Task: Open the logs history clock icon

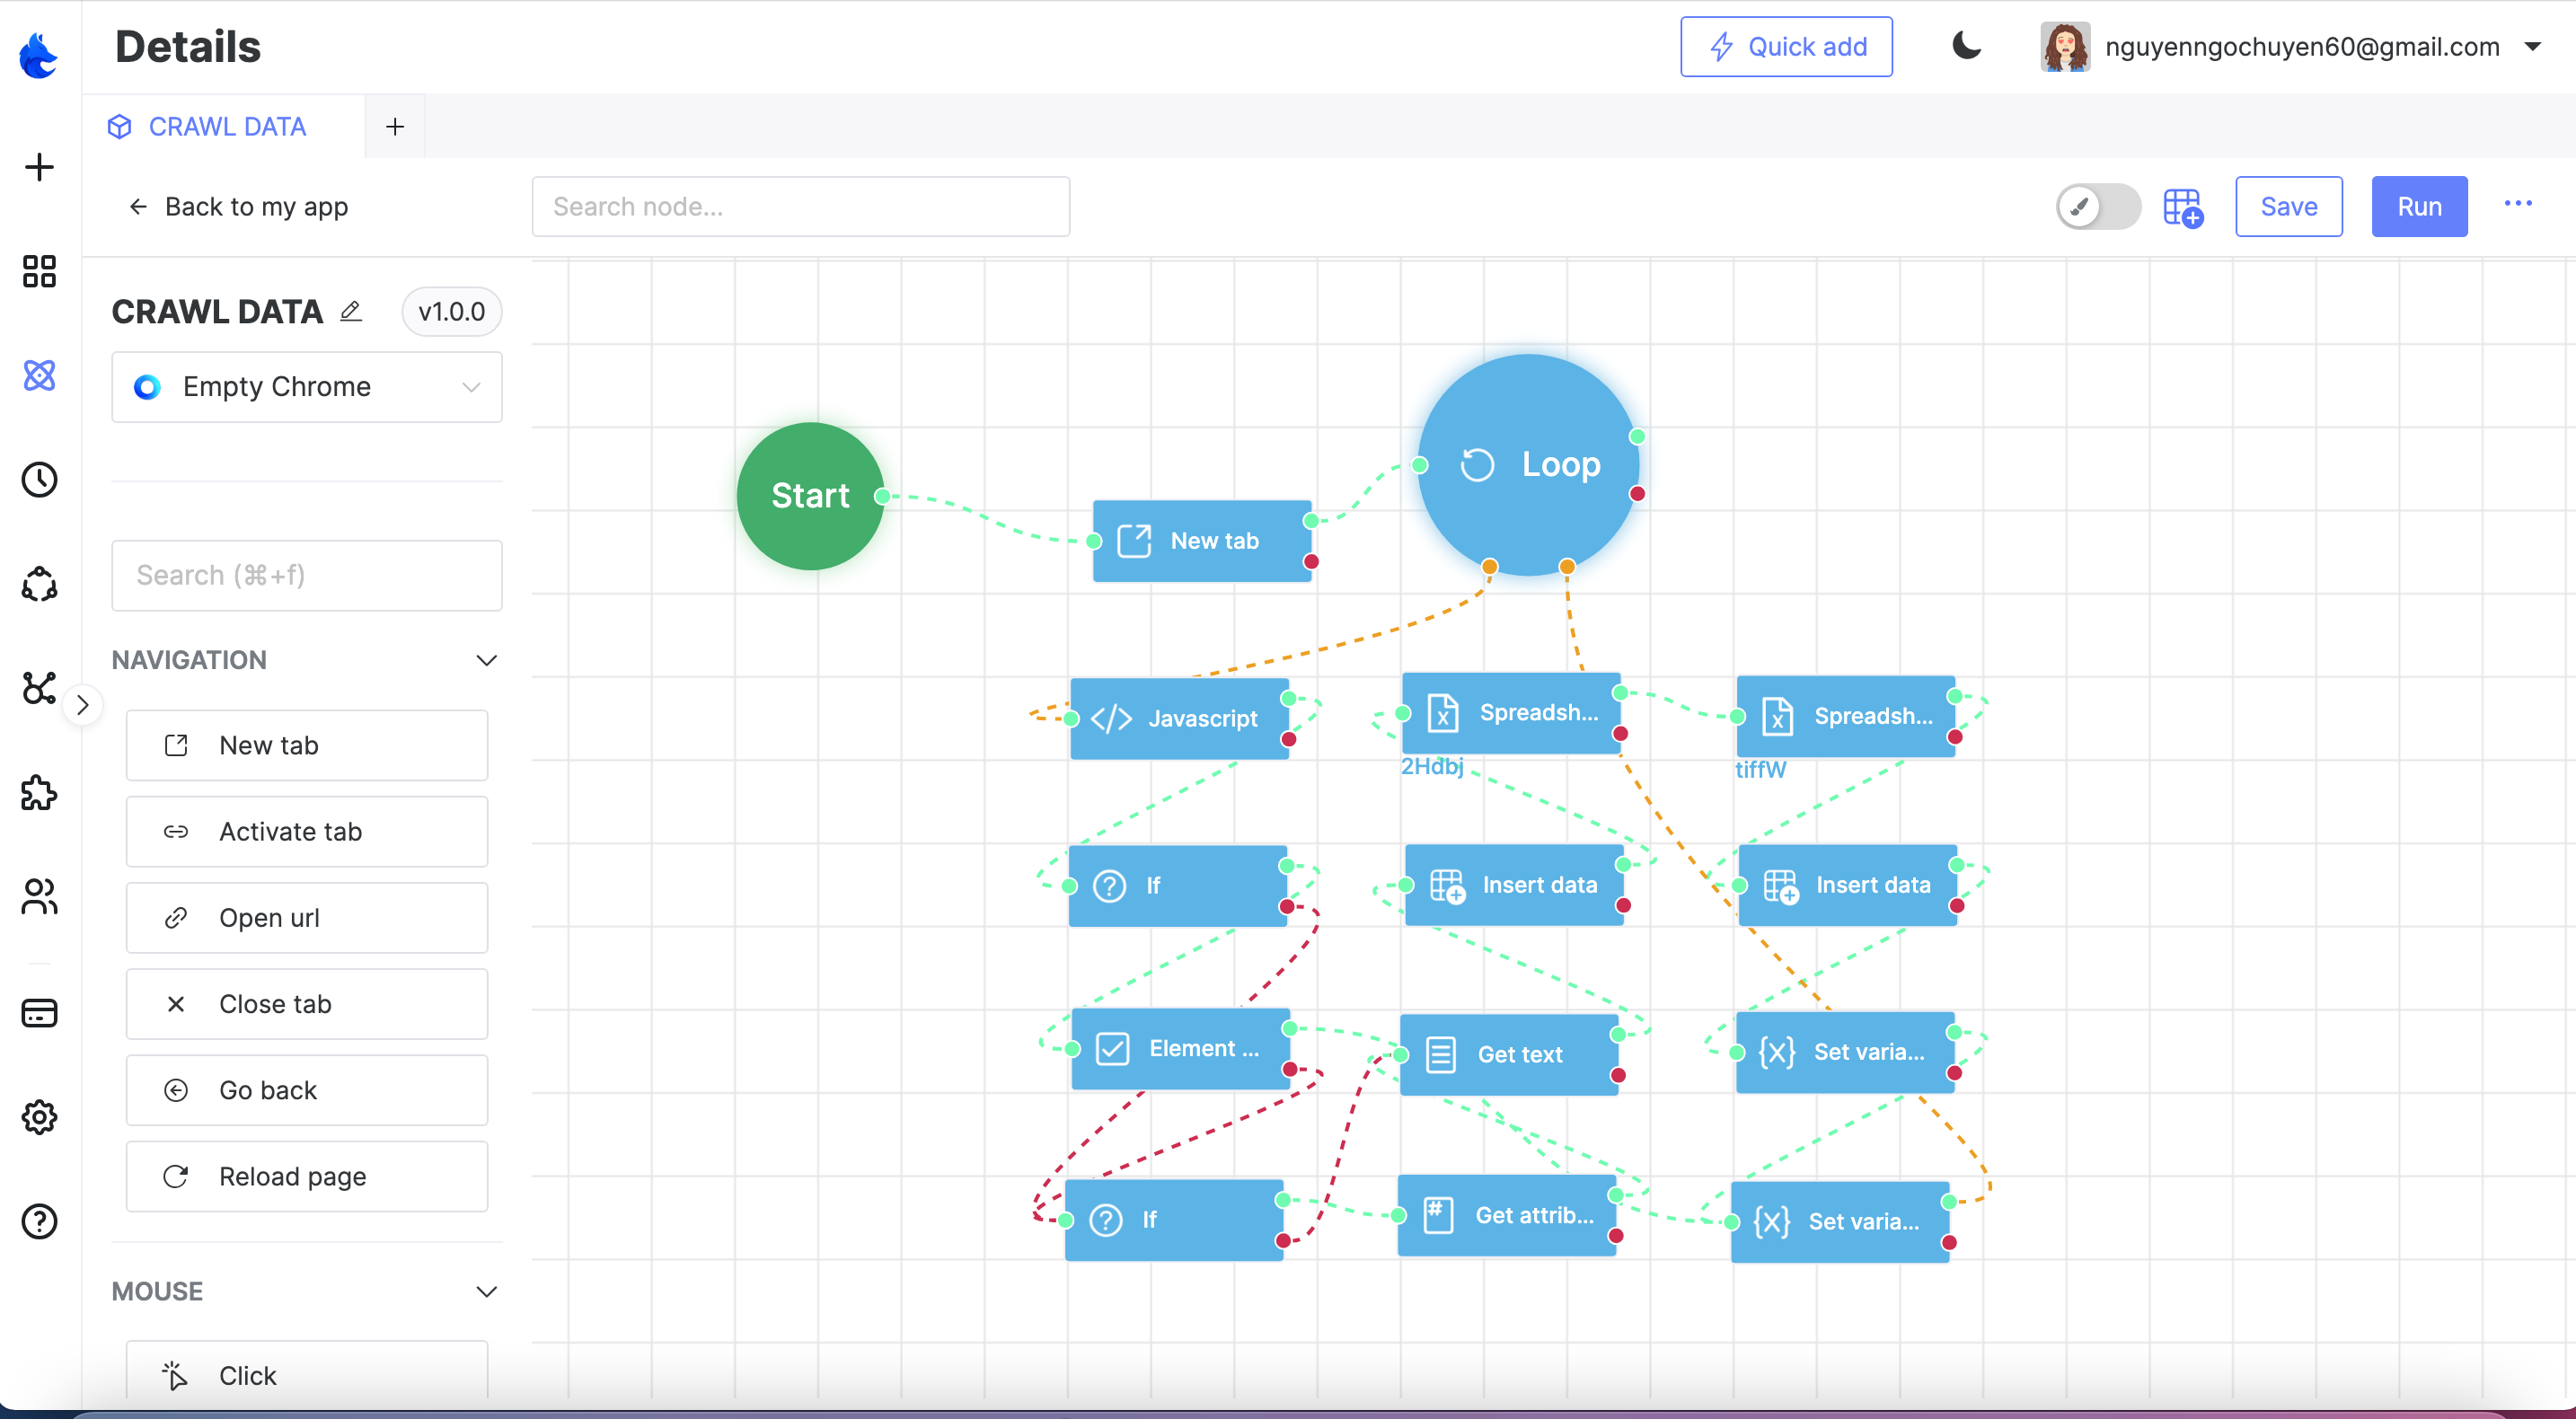Action: coord(39,480)
